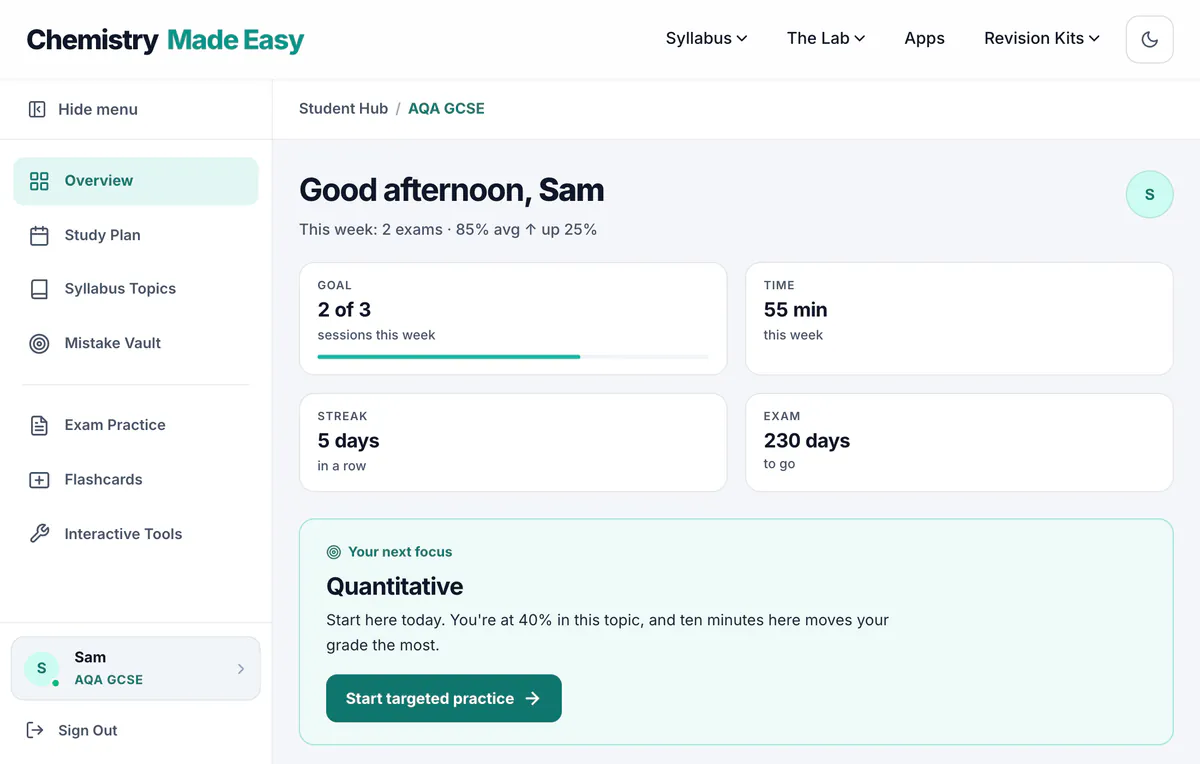
Task: Click the Sign Out link text
Action: point(87,730)
